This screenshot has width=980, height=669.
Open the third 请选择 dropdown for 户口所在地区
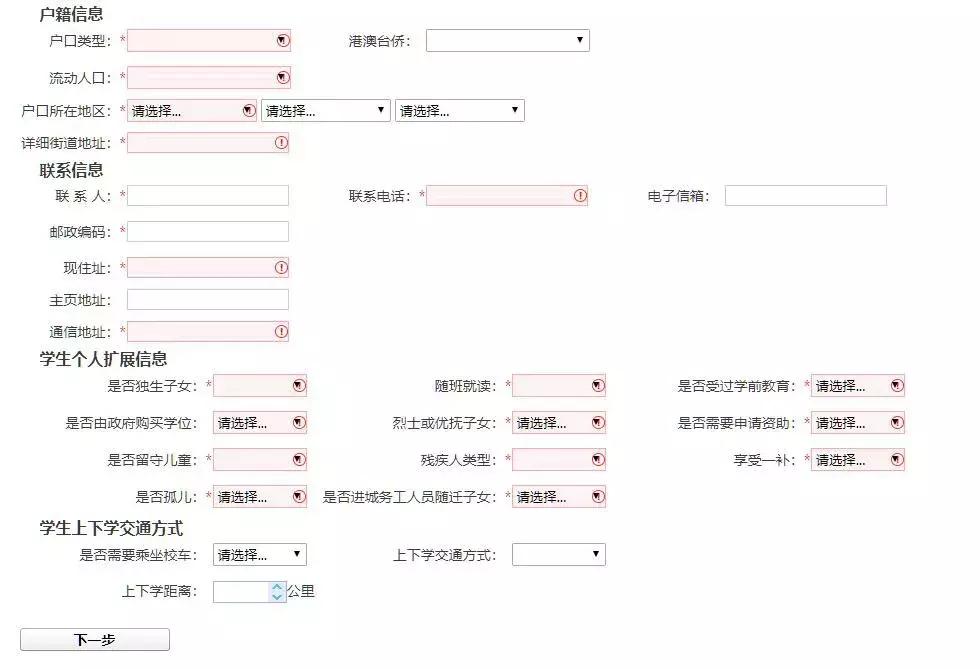(x=460, y=110)
